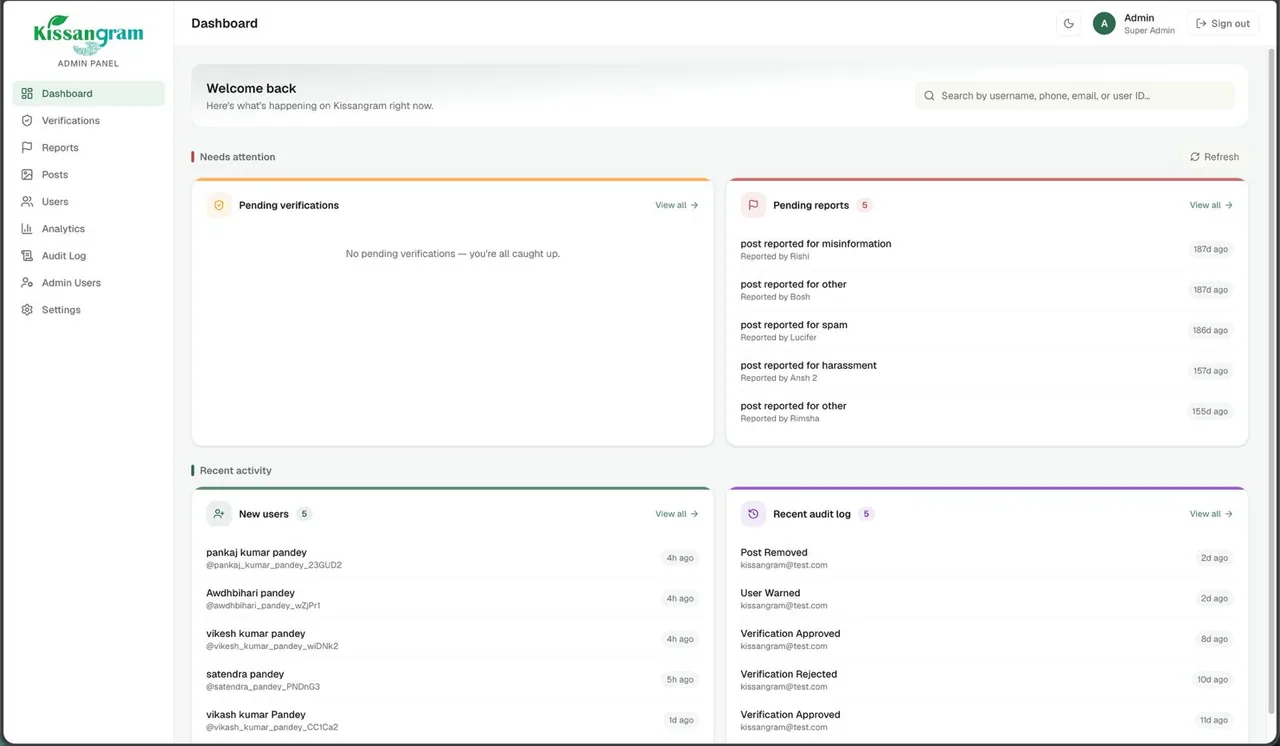
Task: View all pending reports
Action: (x=1211, y=205)
